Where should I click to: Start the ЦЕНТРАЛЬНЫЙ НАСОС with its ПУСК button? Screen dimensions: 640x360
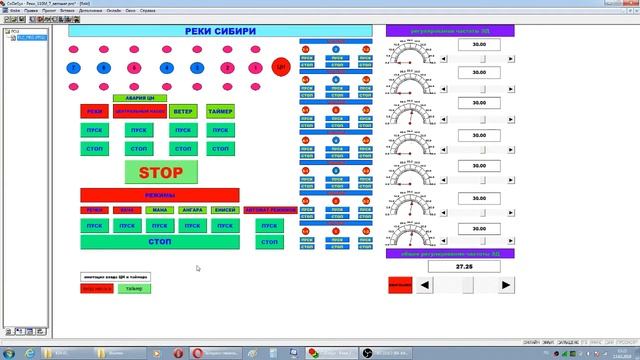(139, 130)
